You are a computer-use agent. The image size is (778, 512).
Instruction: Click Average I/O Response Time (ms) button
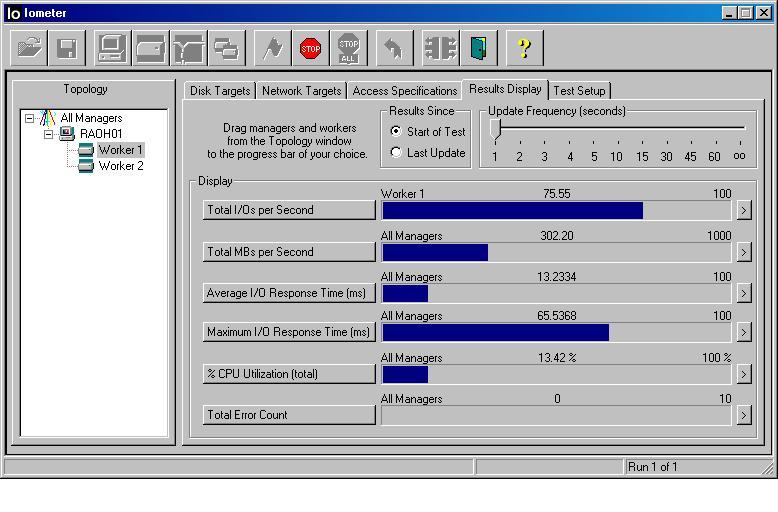point(289,293)
